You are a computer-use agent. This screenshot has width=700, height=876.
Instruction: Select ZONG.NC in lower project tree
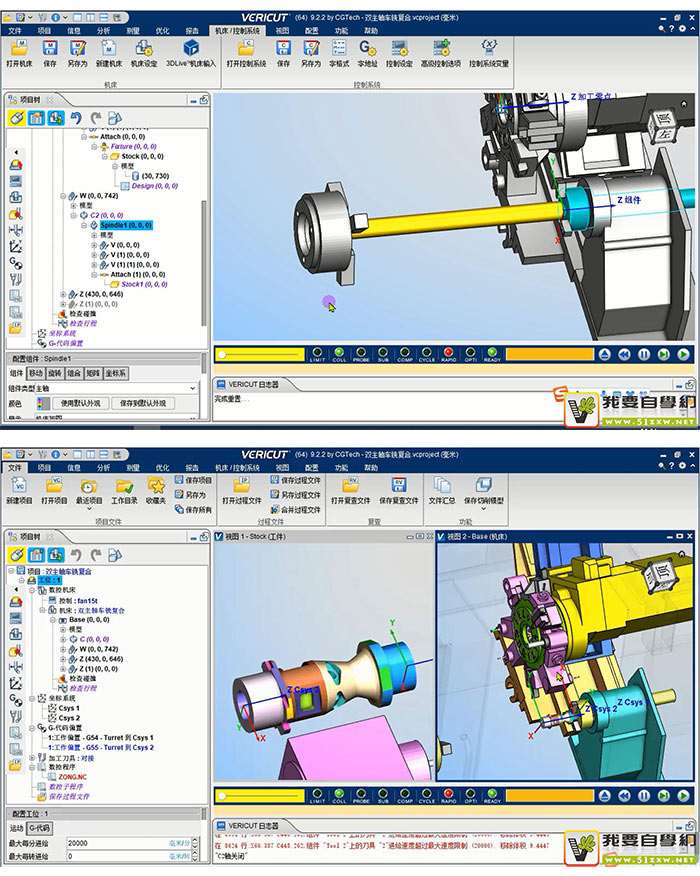73,777
